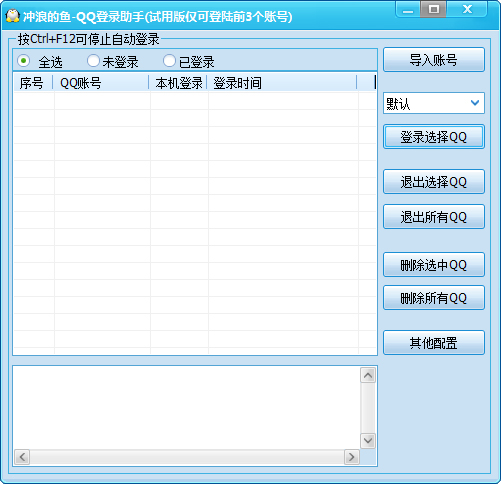
Task: Click the 删除选中QQ button
Action: click(x=434, y=265)
